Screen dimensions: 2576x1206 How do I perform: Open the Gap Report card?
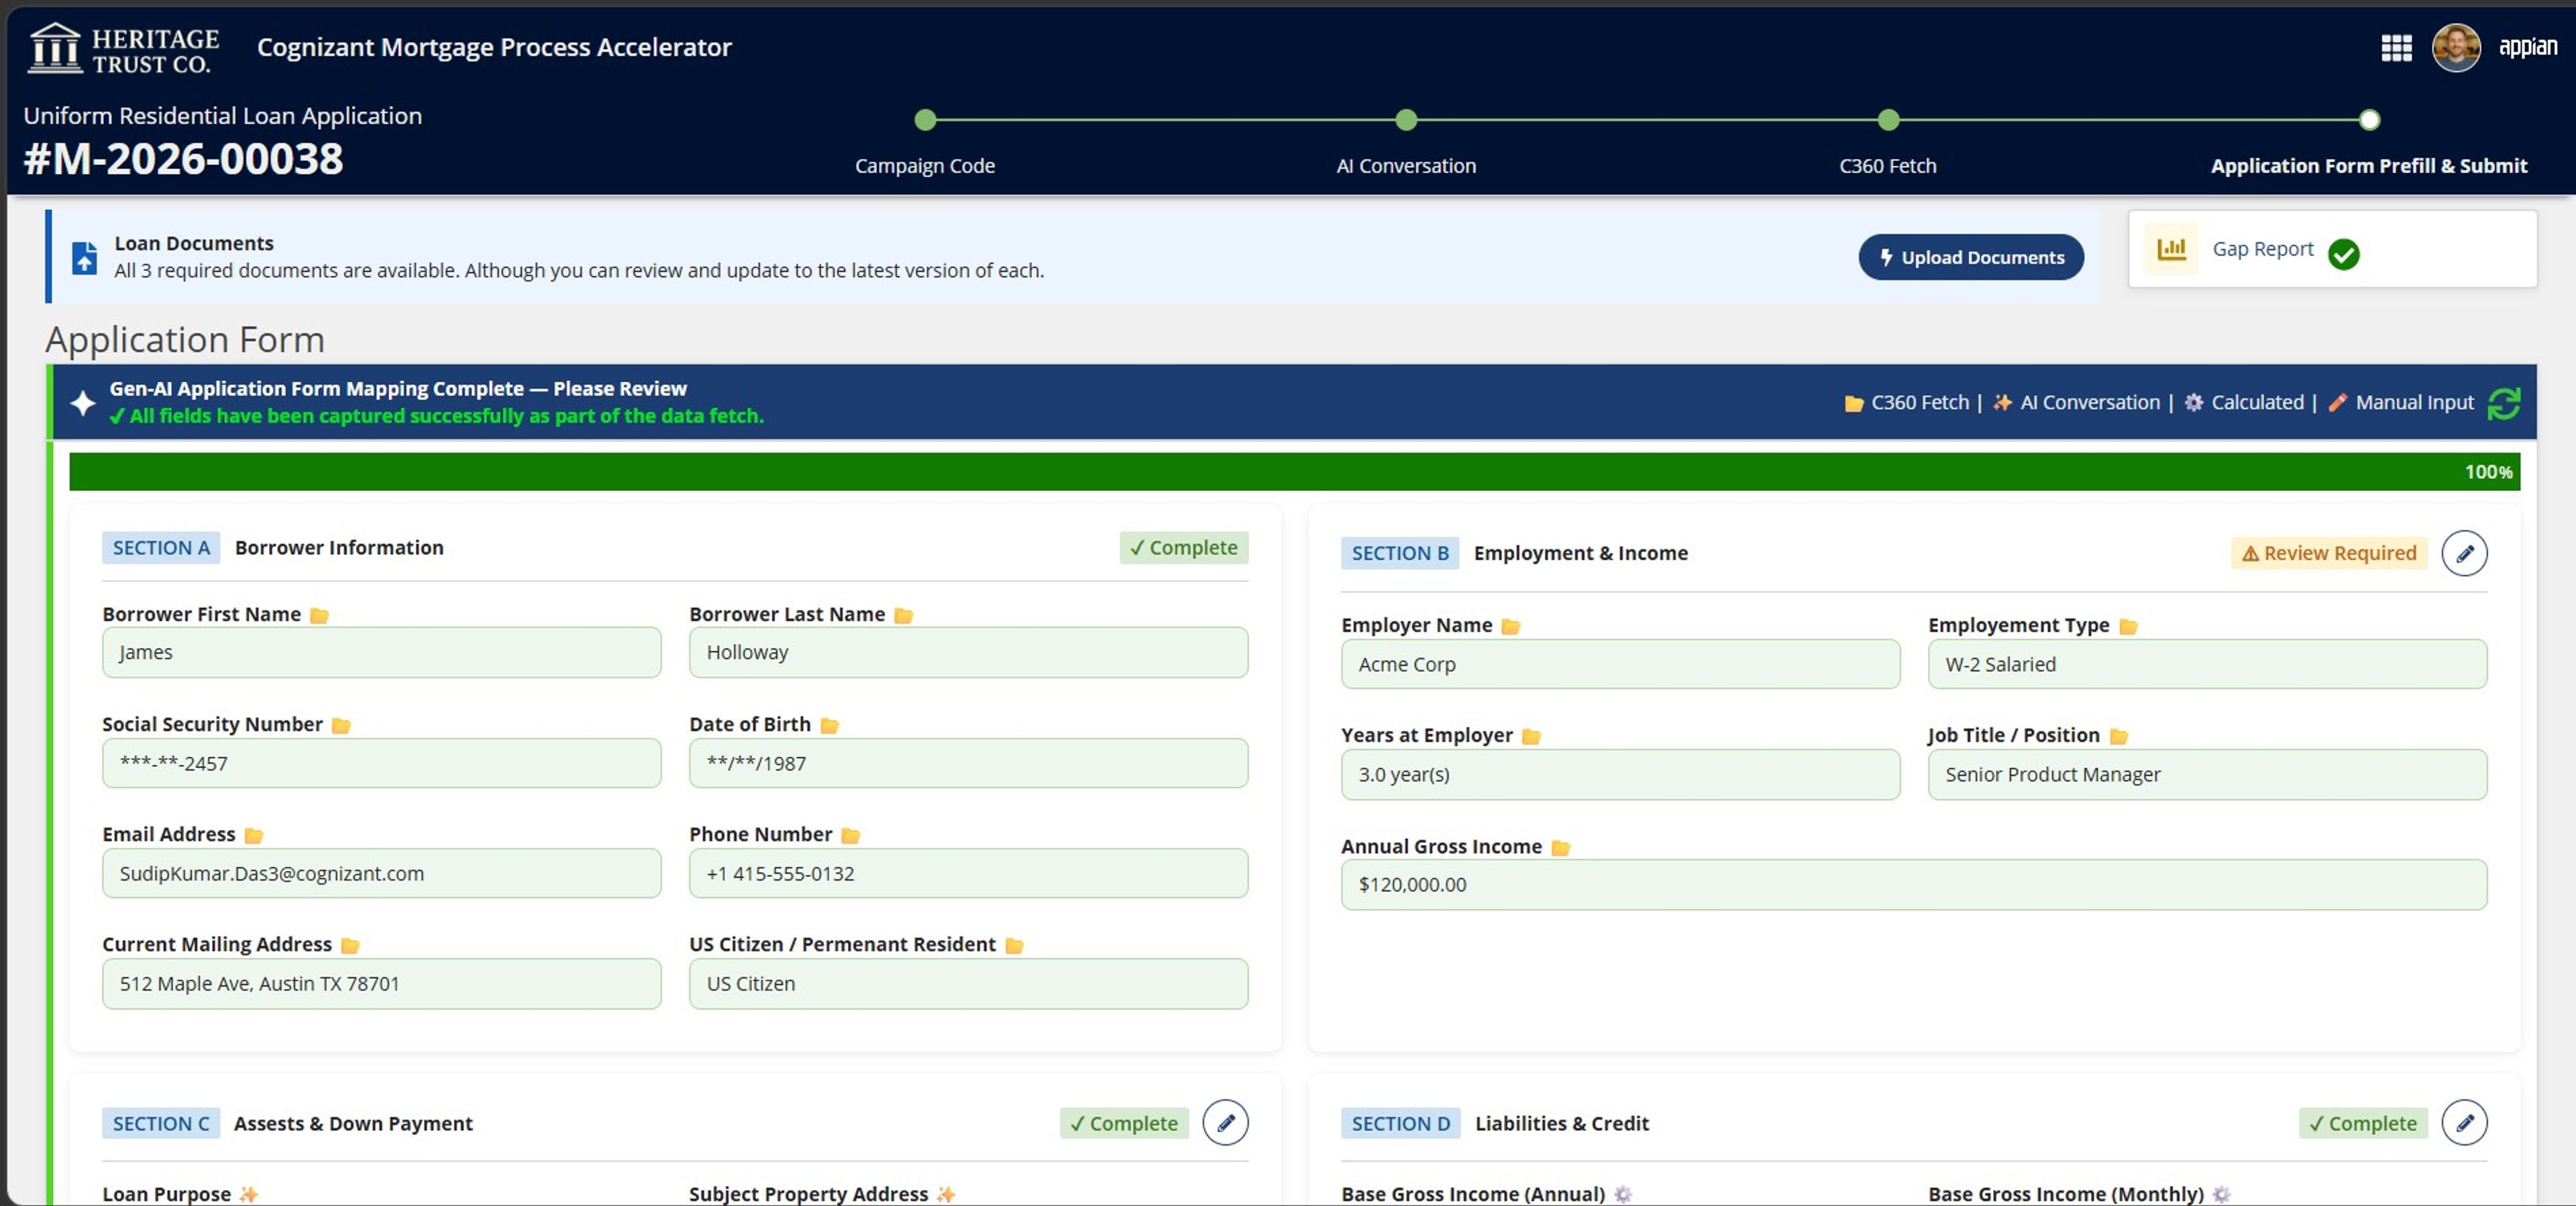point(2332,249)
